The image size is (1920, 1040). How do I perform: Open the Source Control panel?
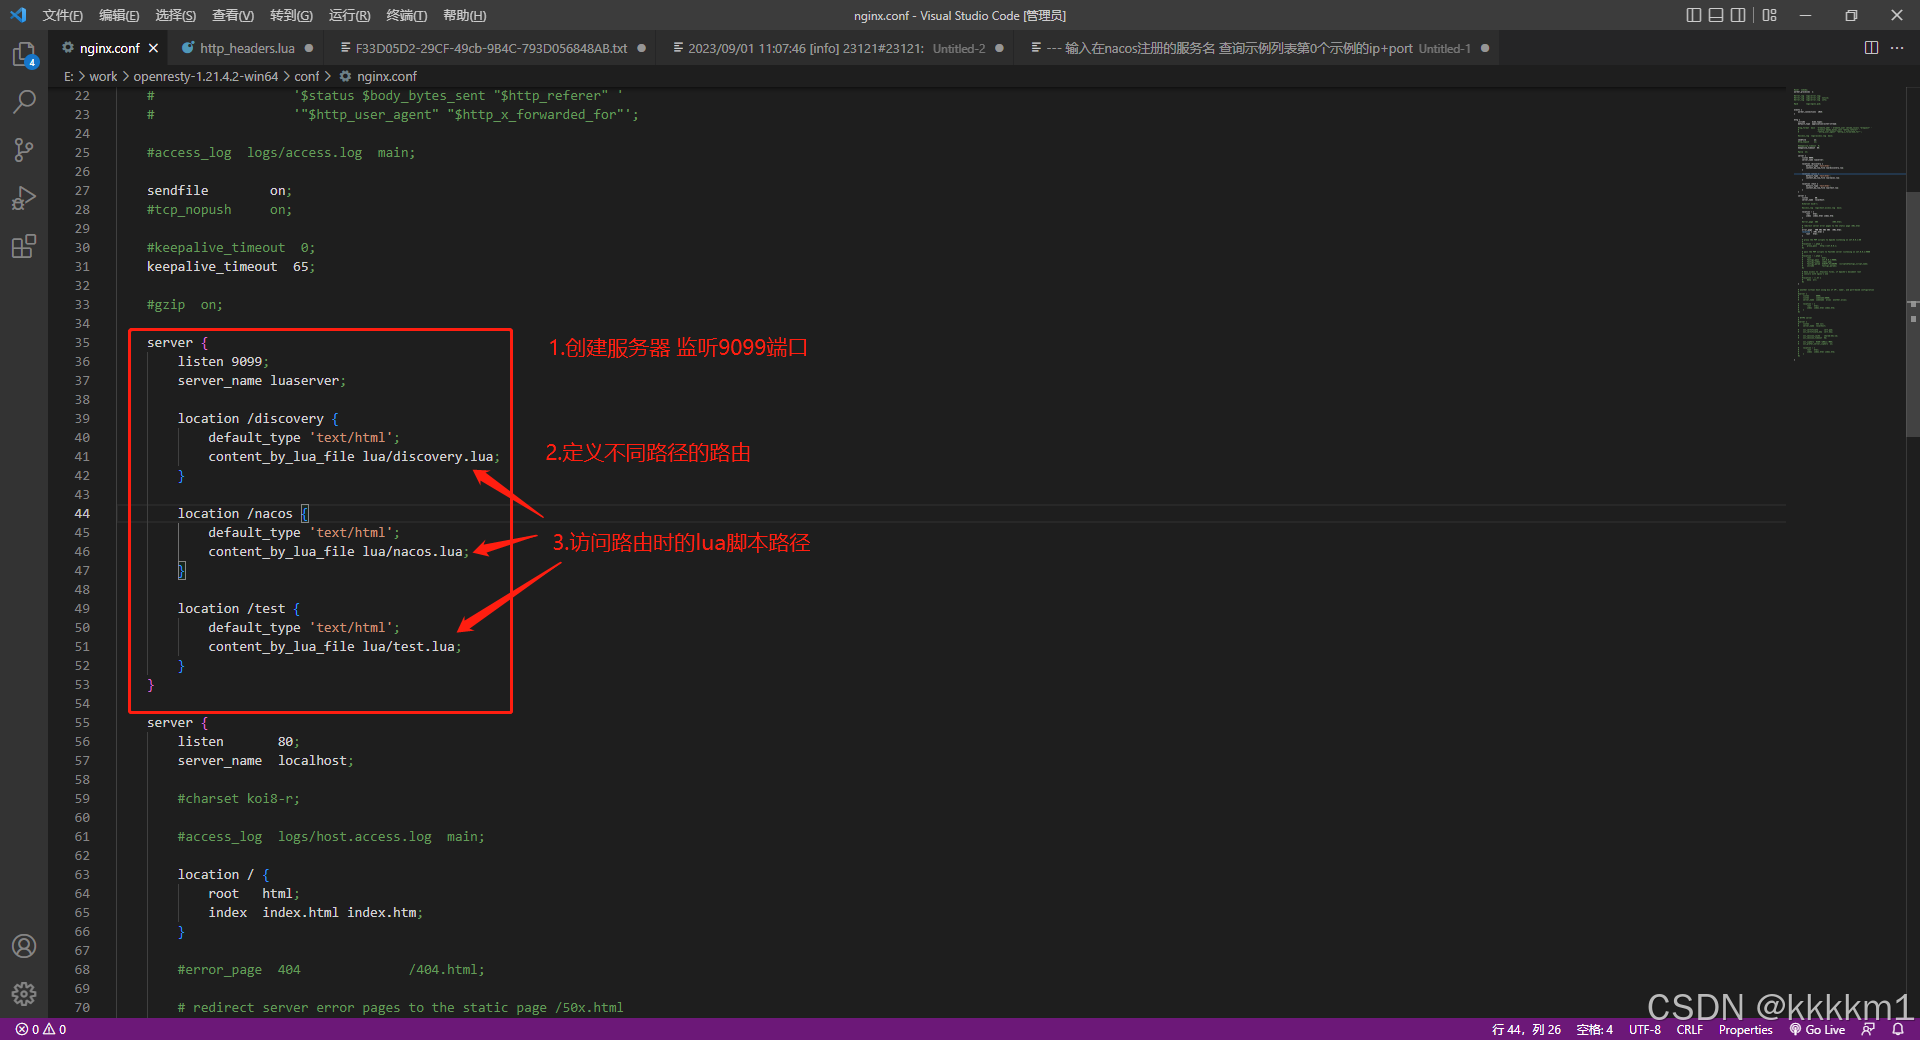click(x=24, y=149)
